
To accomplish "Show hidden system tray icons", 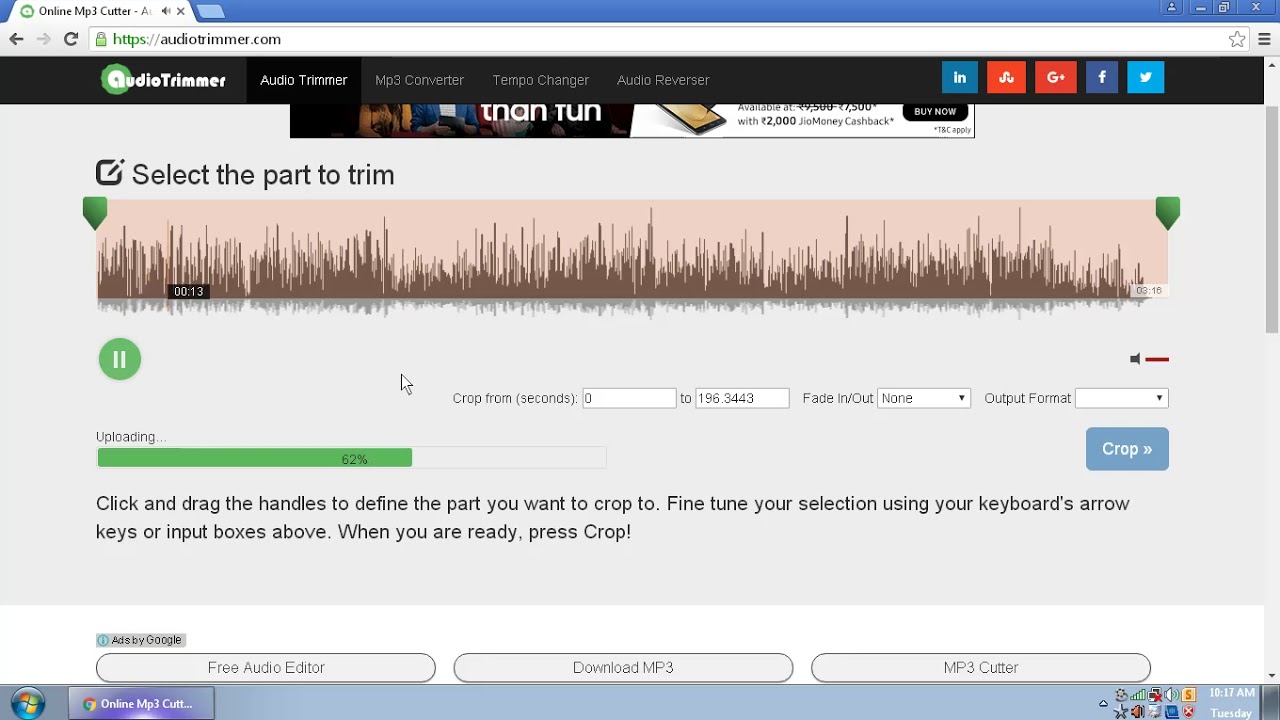I will click(1103, 704).
